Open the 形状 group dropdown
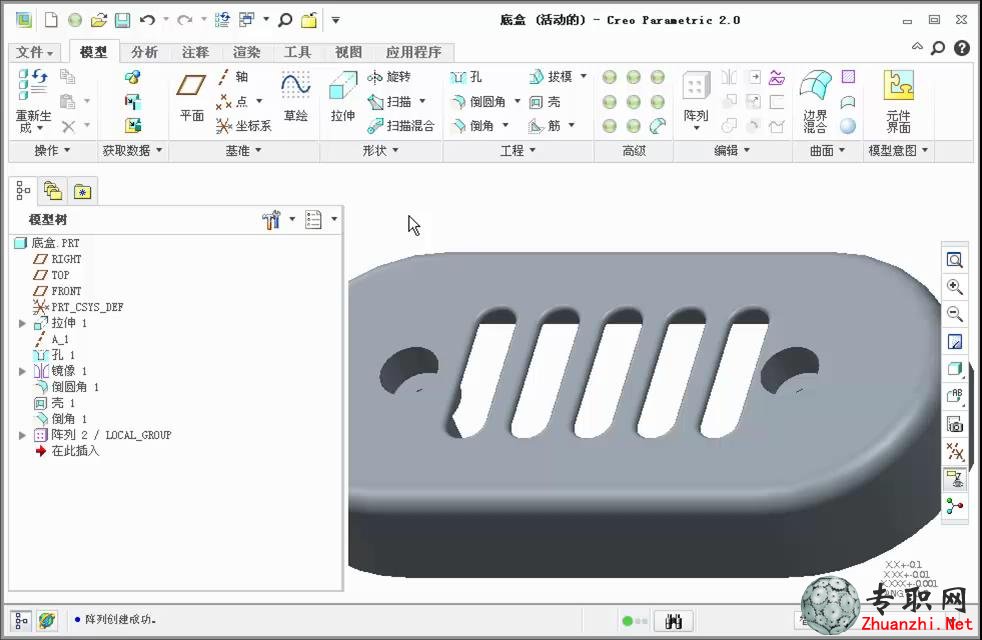The image size is (982, 640). tap(381, 151)
